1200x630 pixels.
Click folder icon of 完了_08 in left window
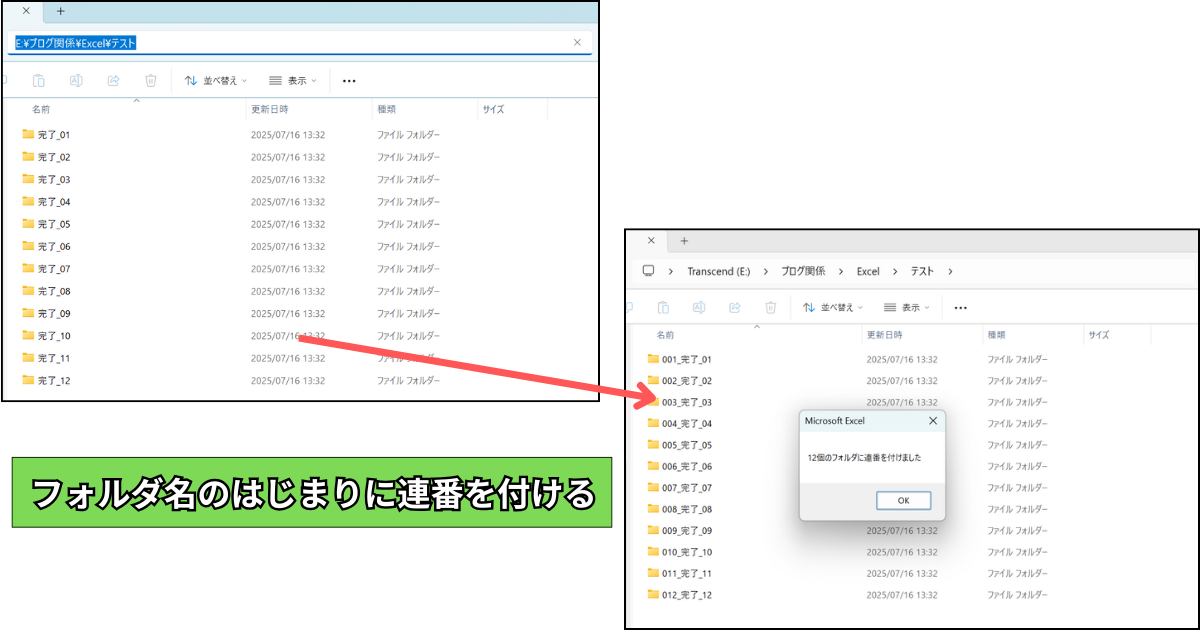(x=28, y=291)
